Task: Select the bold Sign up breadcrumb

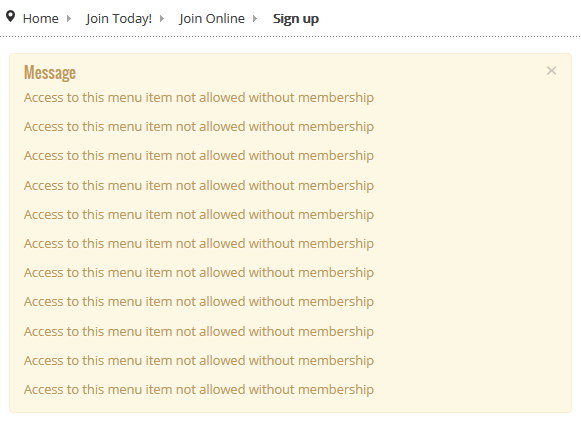Action: tap(296, 19)
